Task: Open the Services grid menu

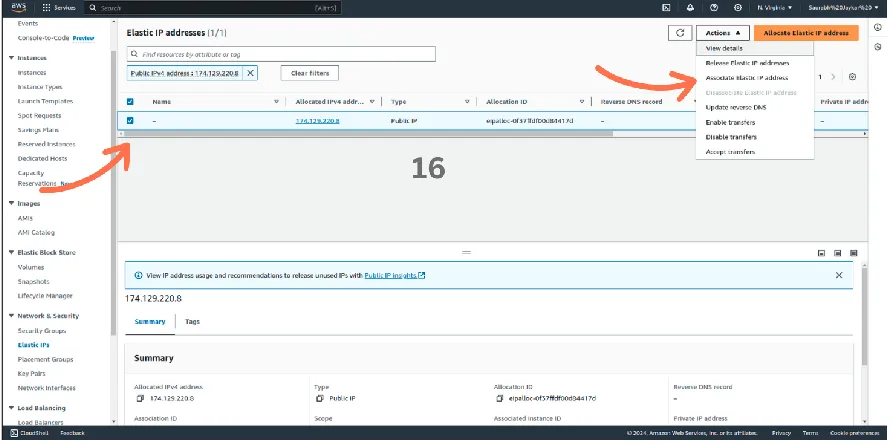Action: [59, 8]
